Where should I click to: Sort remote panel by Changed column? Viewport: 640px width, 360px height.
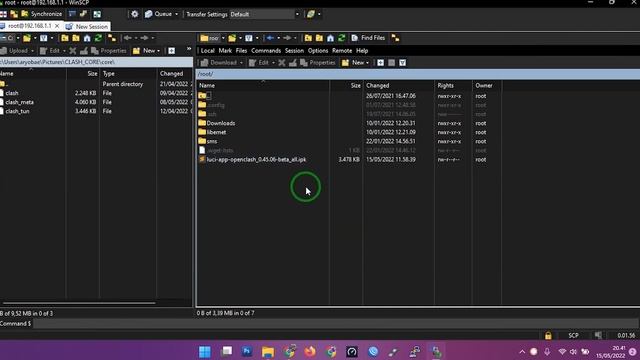click(x=398, y=85)
